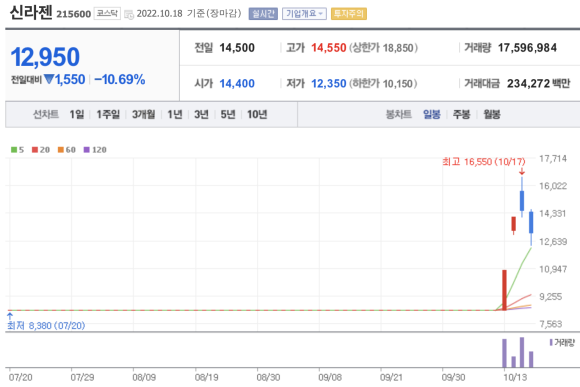Screen dimensions: 580x387
Task: Click the 거래량 17,596,984 value
Action: click(x=527, y=48)
